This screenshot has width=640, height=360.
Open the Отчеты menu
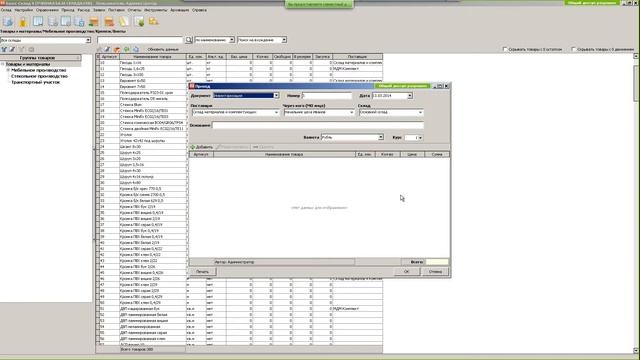click(x=134, y=10)
